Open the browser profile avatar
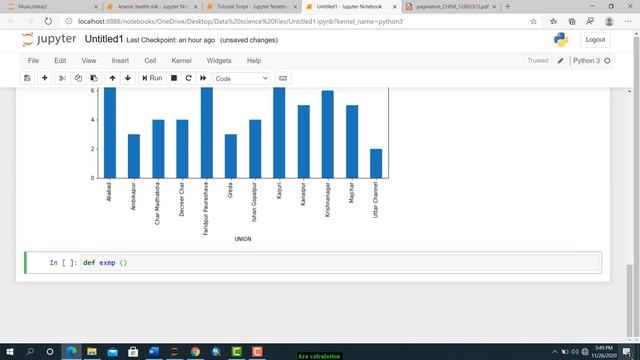Image resolution: width=640 pixels, height=360 pixels. tap(609, 22)
